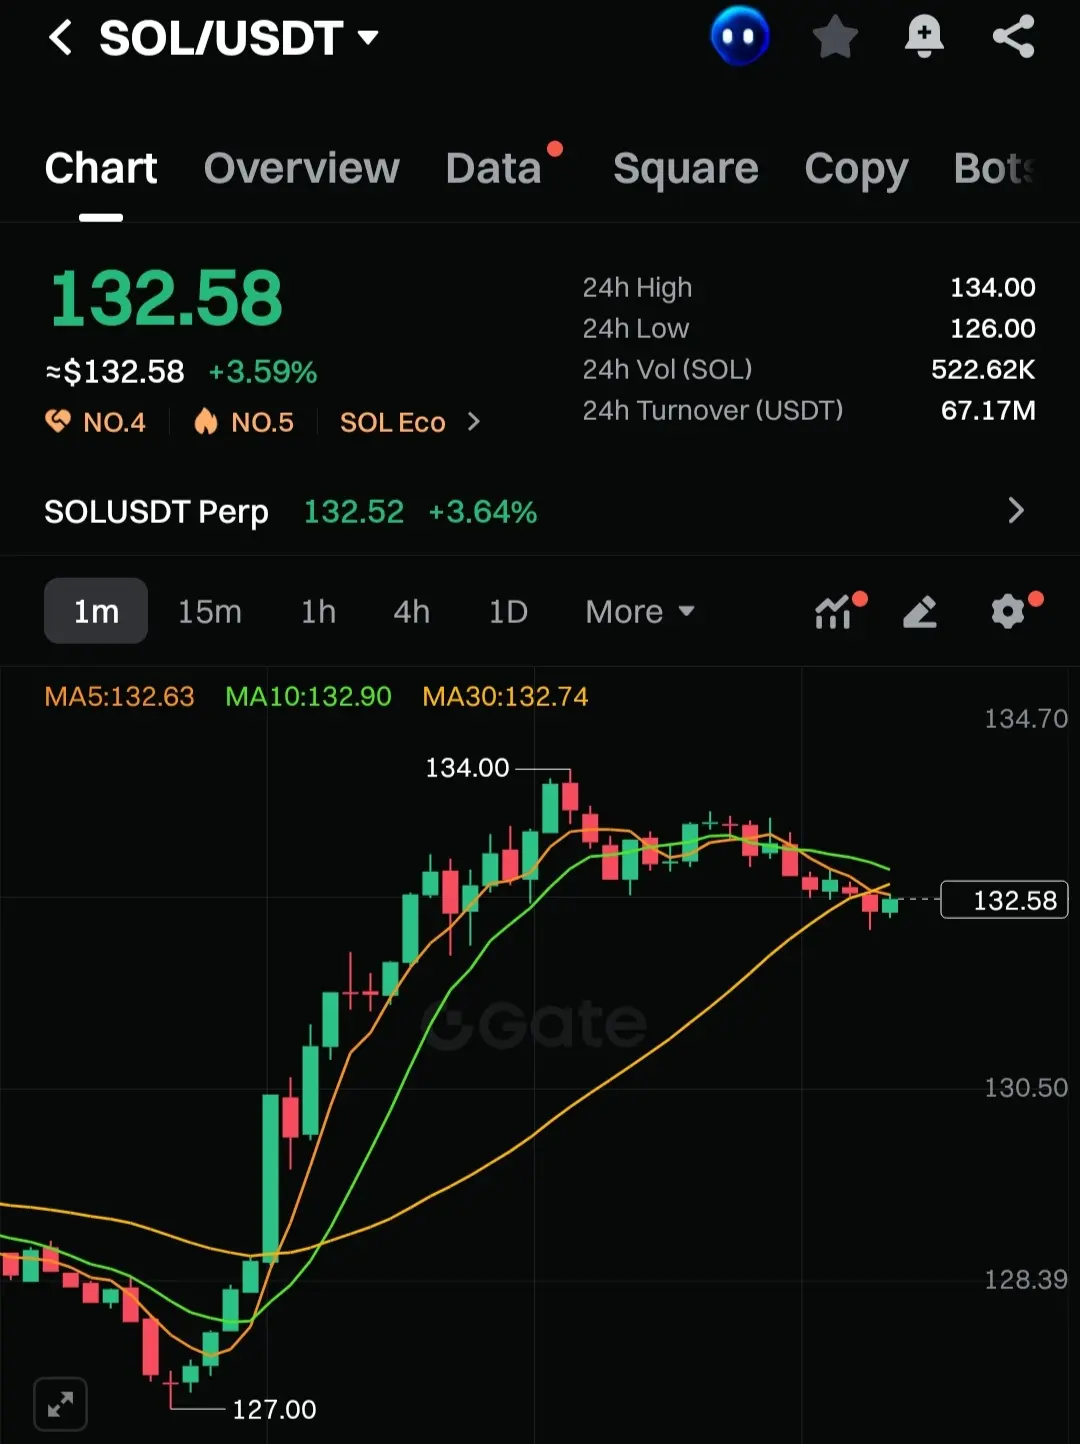Switch to the Data tab

(494, 168)
